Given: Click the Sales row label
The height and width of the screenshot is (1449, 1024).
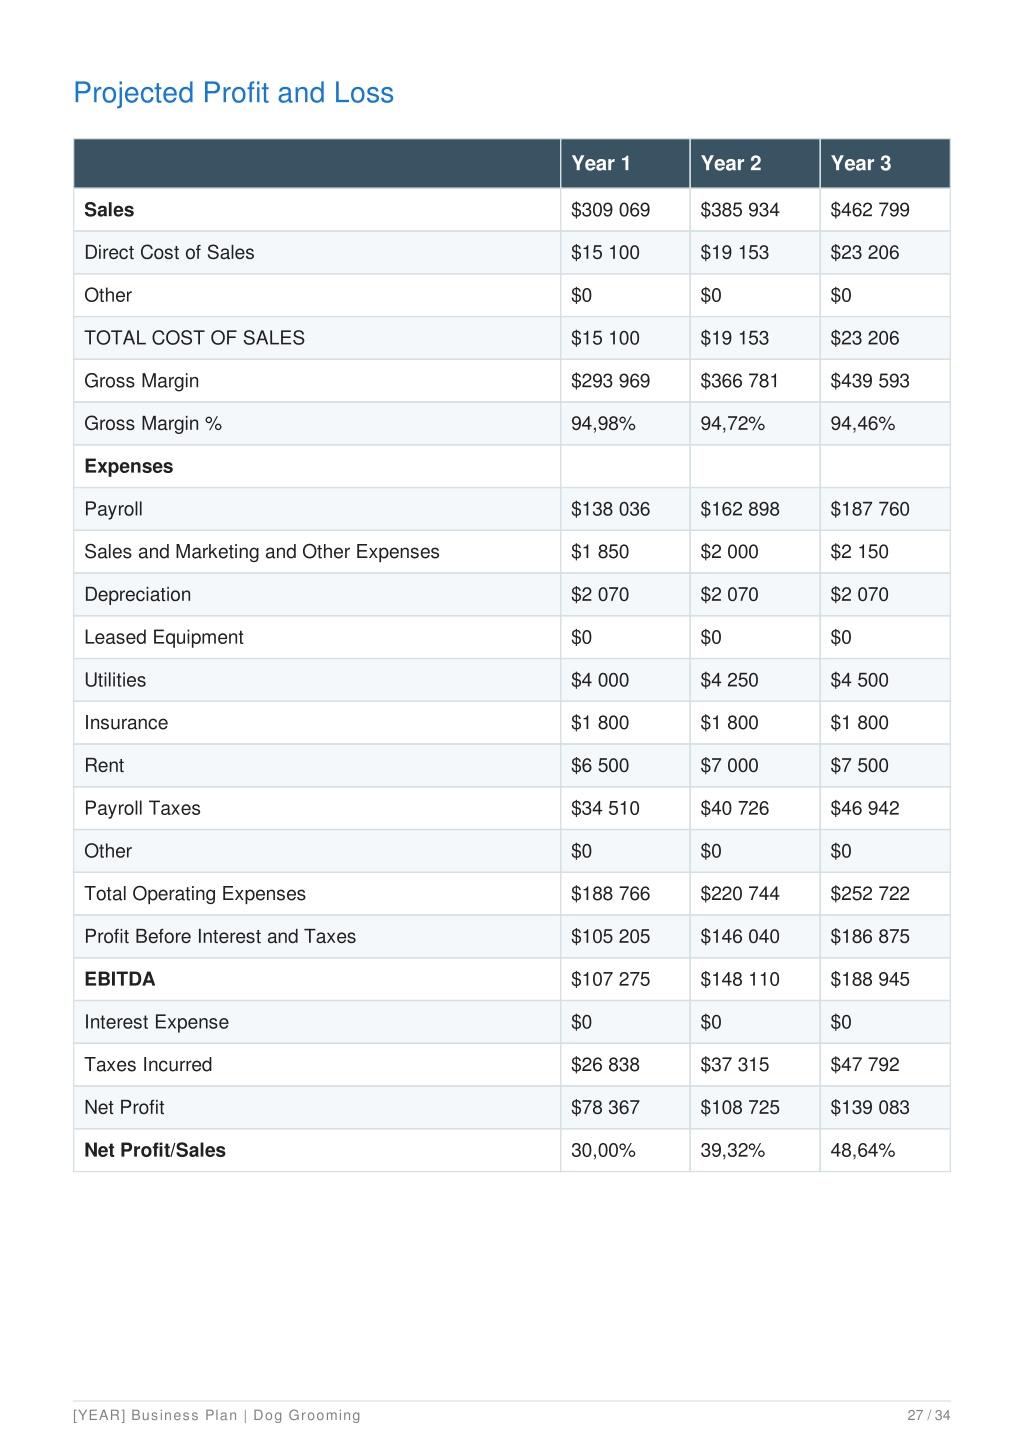Looking at the screenshot, I should [x=109, y=210].
